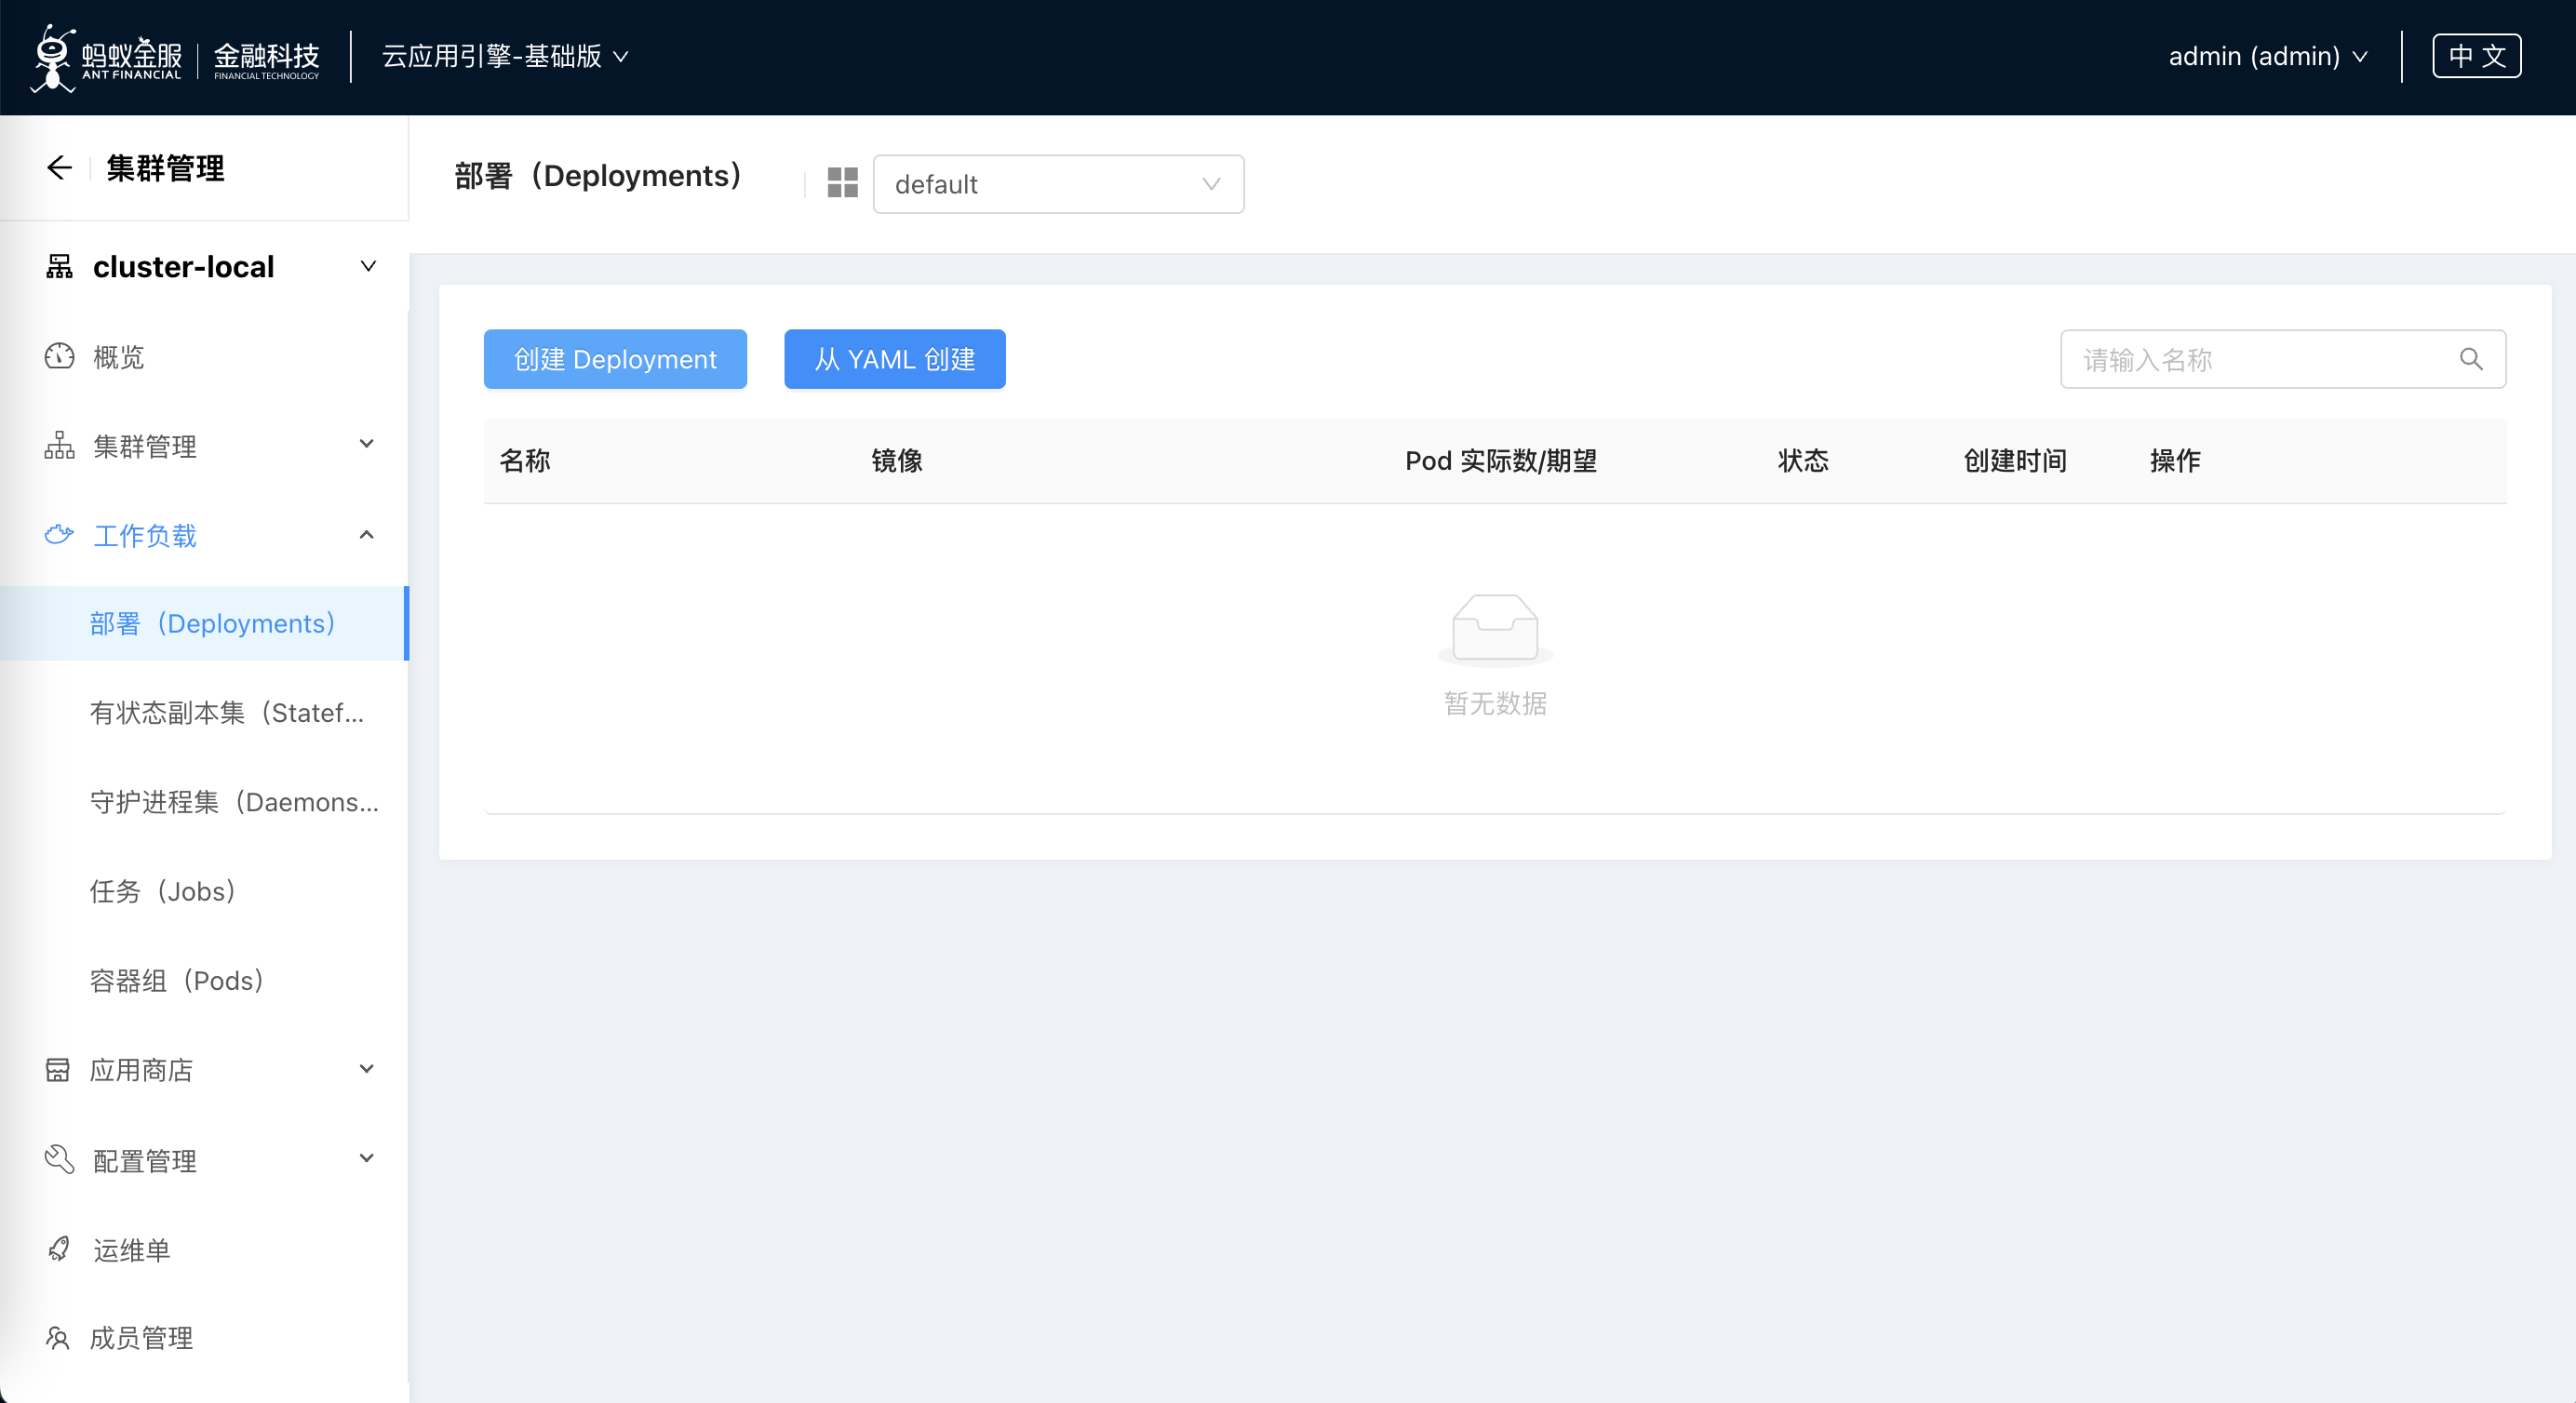Open the 云应用引擎-基础版 product dropdown
The image size is (2576, 1403).
tap(504, 56)
